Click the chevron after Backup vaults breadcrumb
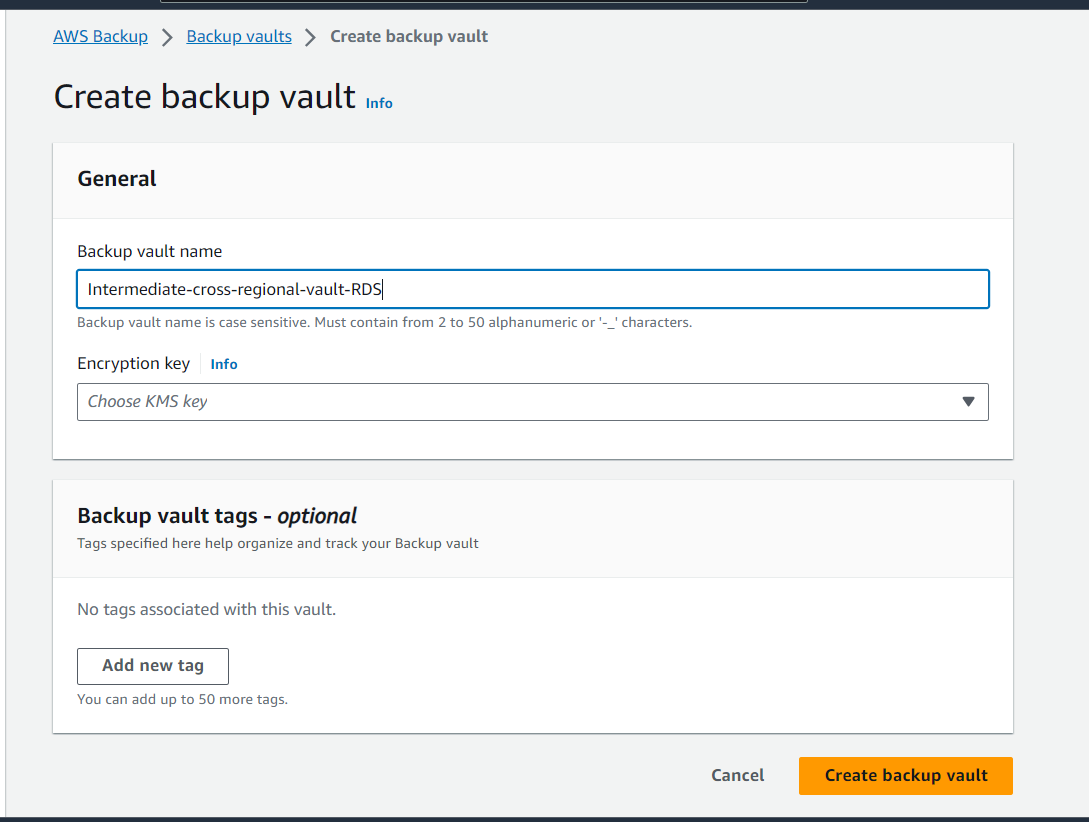This screenshot has height=822, width=1089. click(x=310, y=38)
